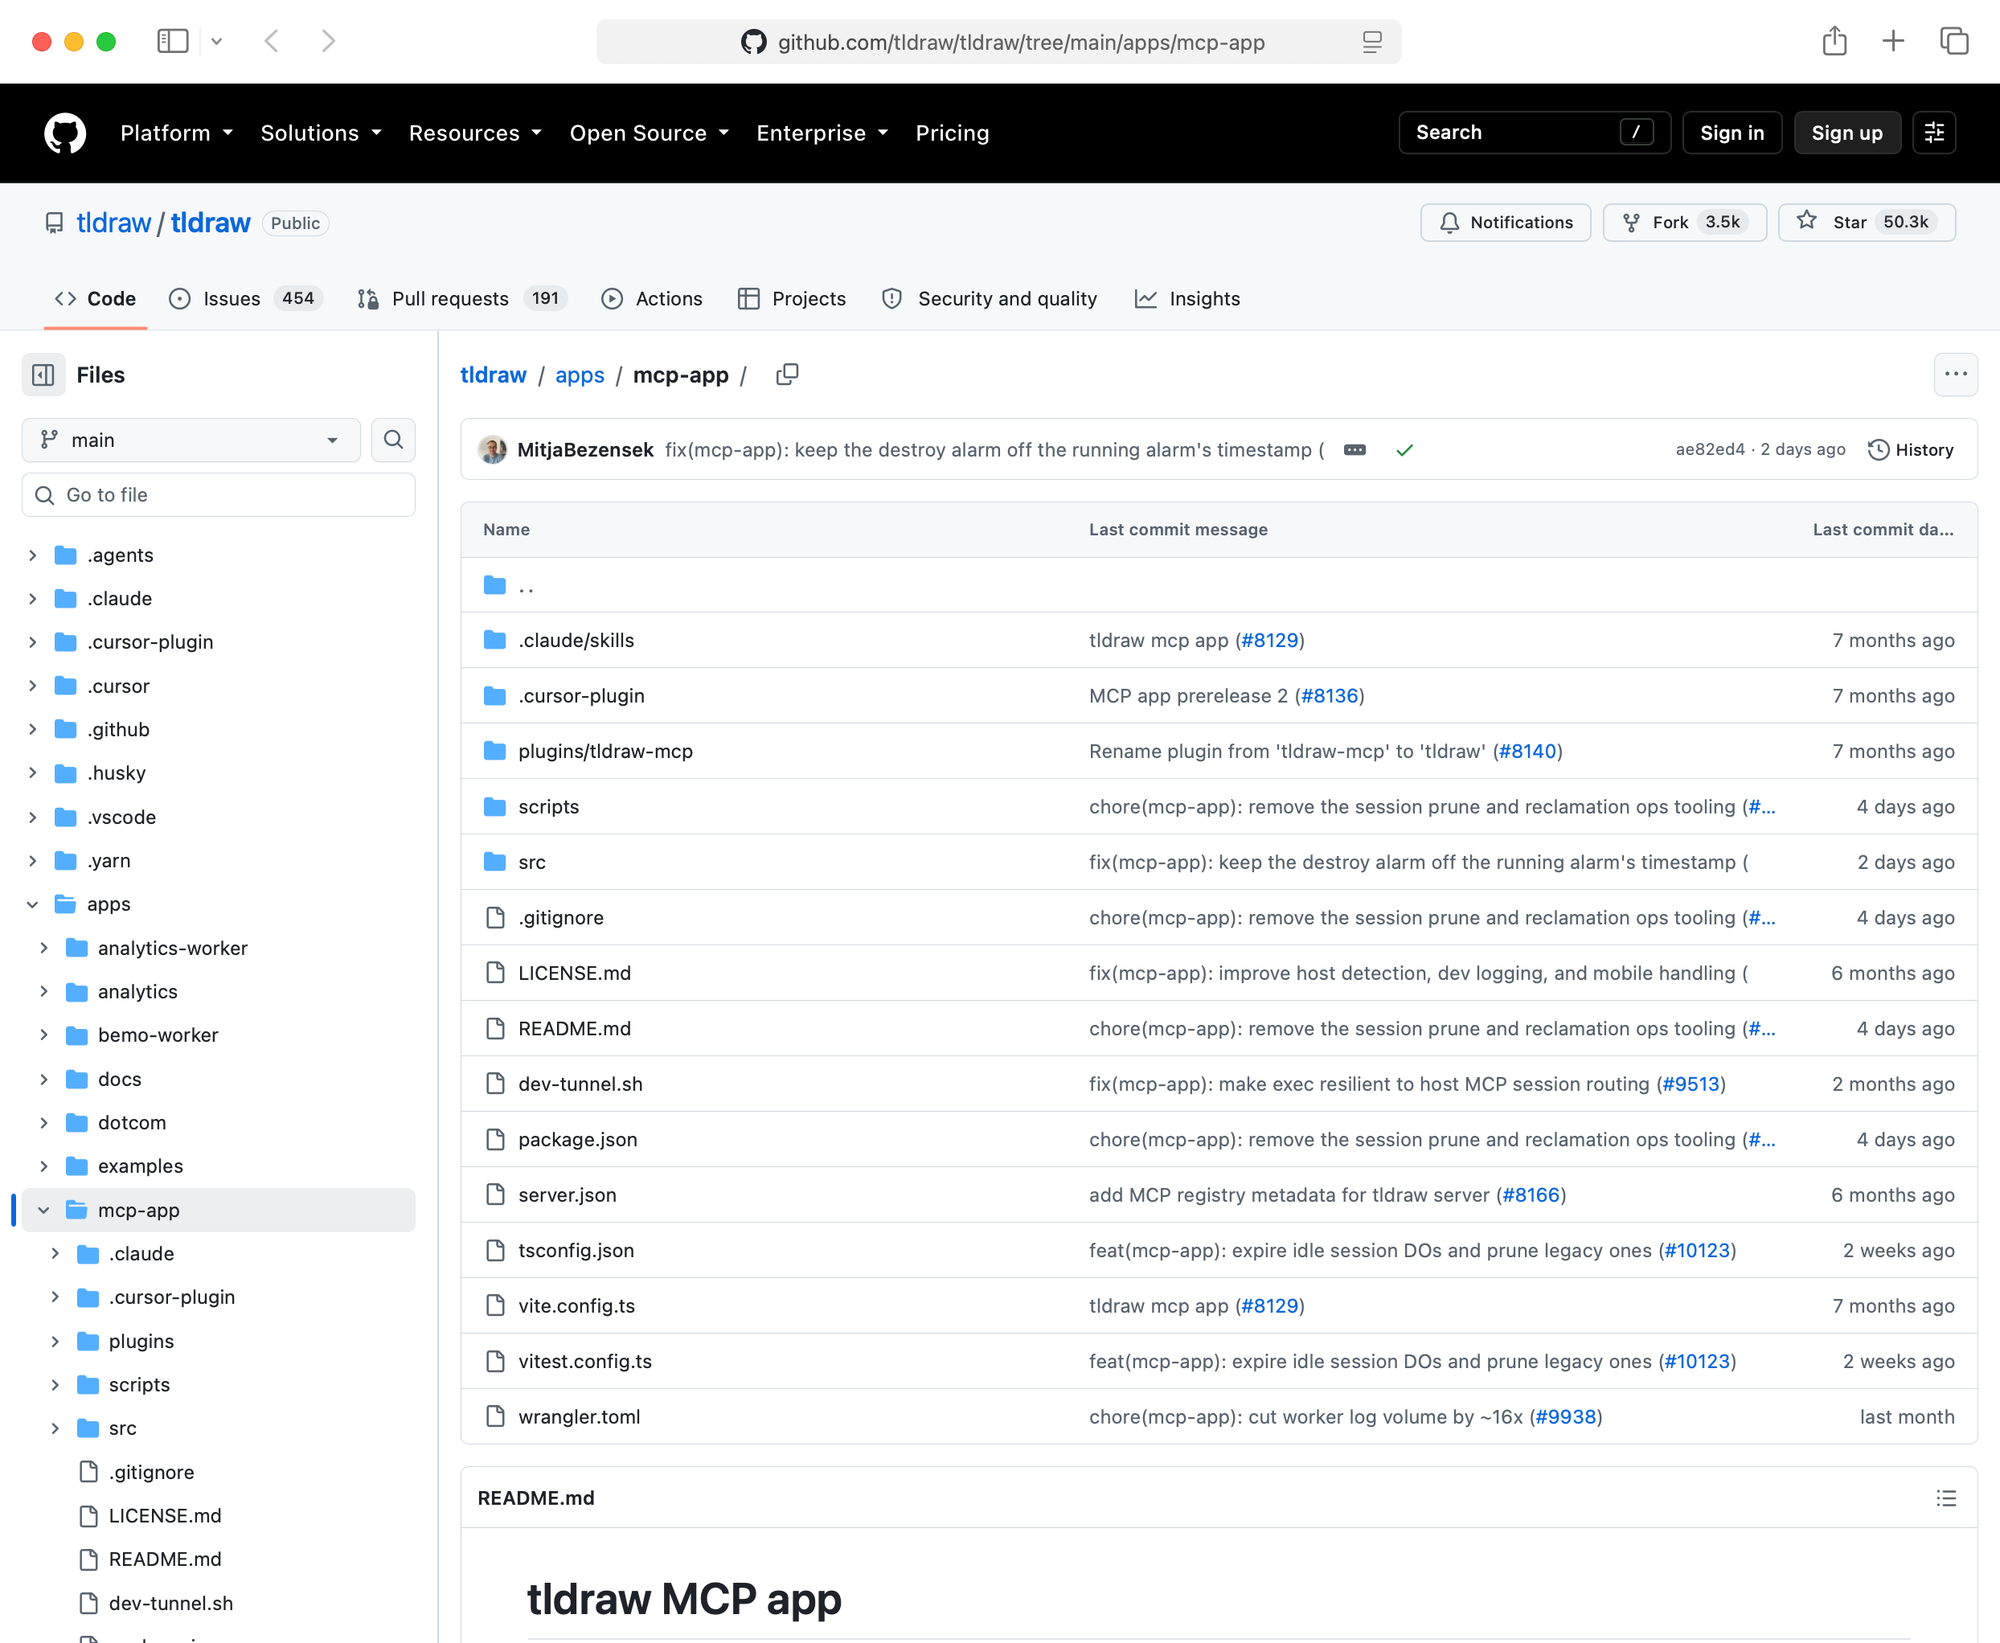Image resolution: width=2000 pixels, height=1643 pixels.
Task: Expand the .agents folder in tree
Action: pos(33,555)
